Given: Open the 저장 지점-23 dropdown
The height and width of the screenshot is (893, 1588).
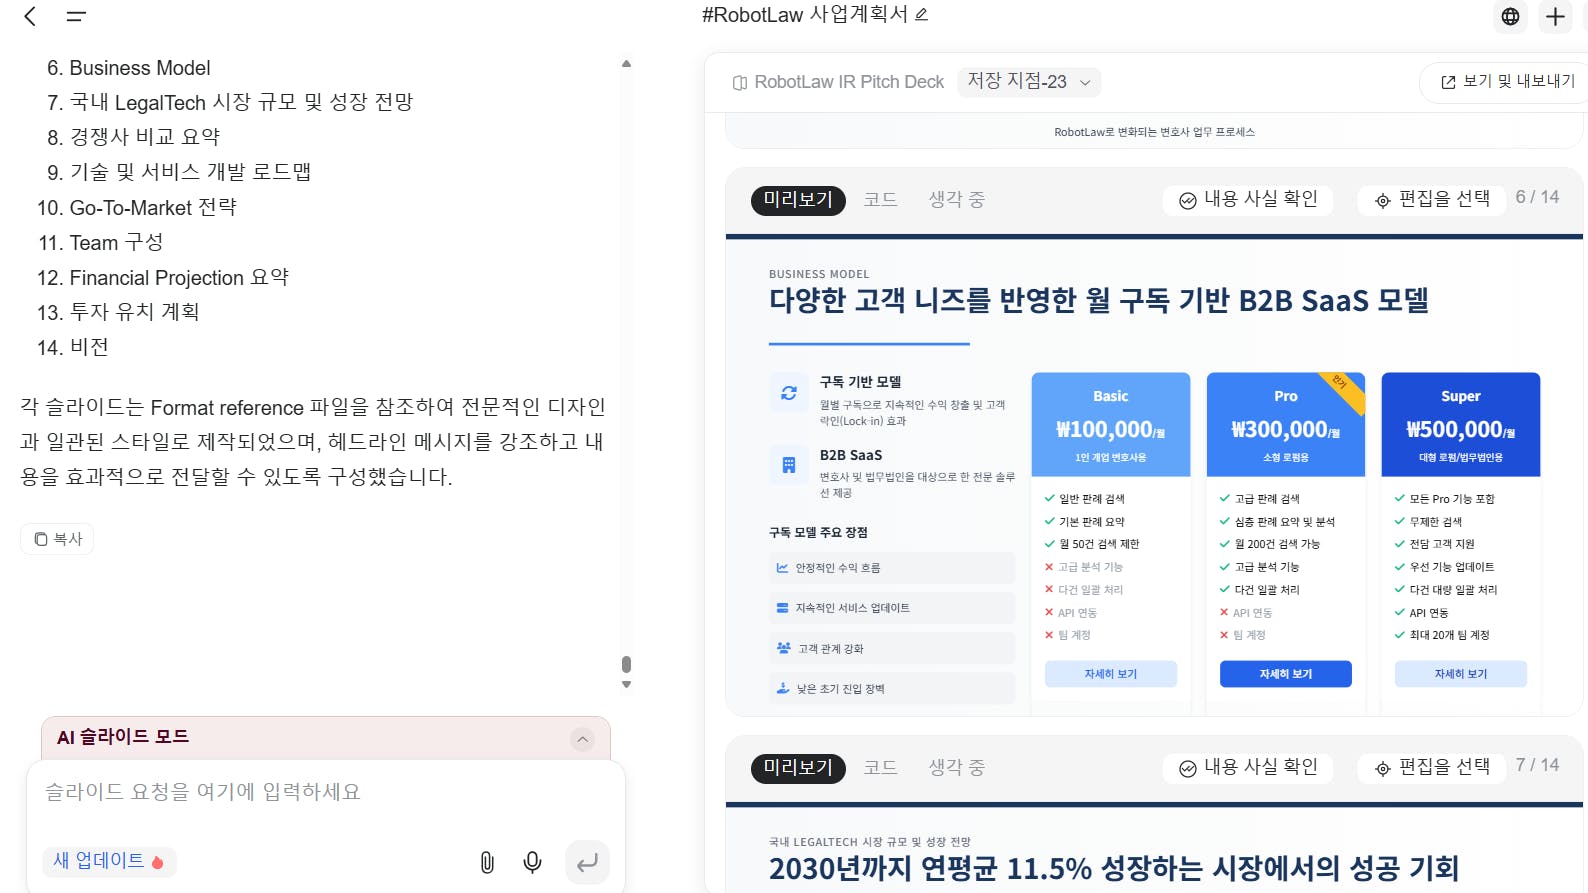Looking at the screenshot, I should 1029,82.
